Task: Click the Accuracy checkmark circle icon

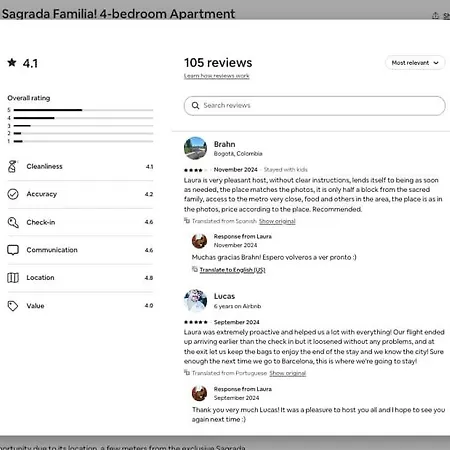Action: [13, 194]
